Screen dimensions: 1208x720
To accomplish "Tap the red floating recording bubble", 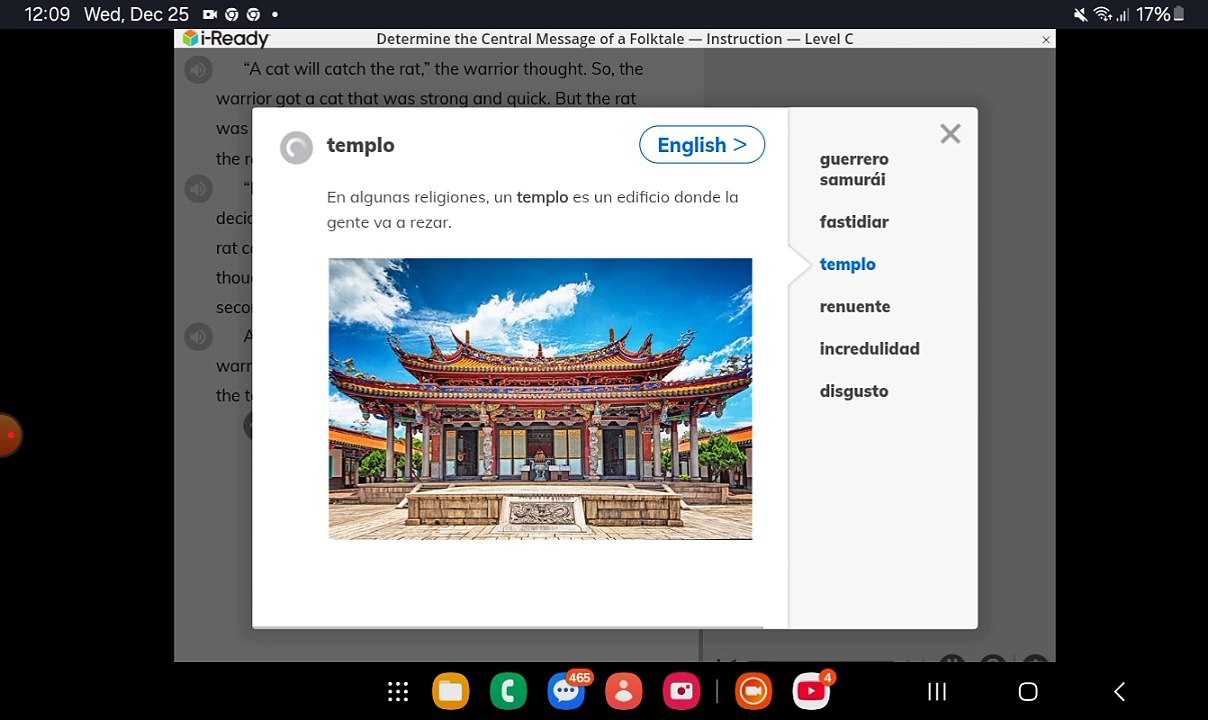I will (8, 435).
